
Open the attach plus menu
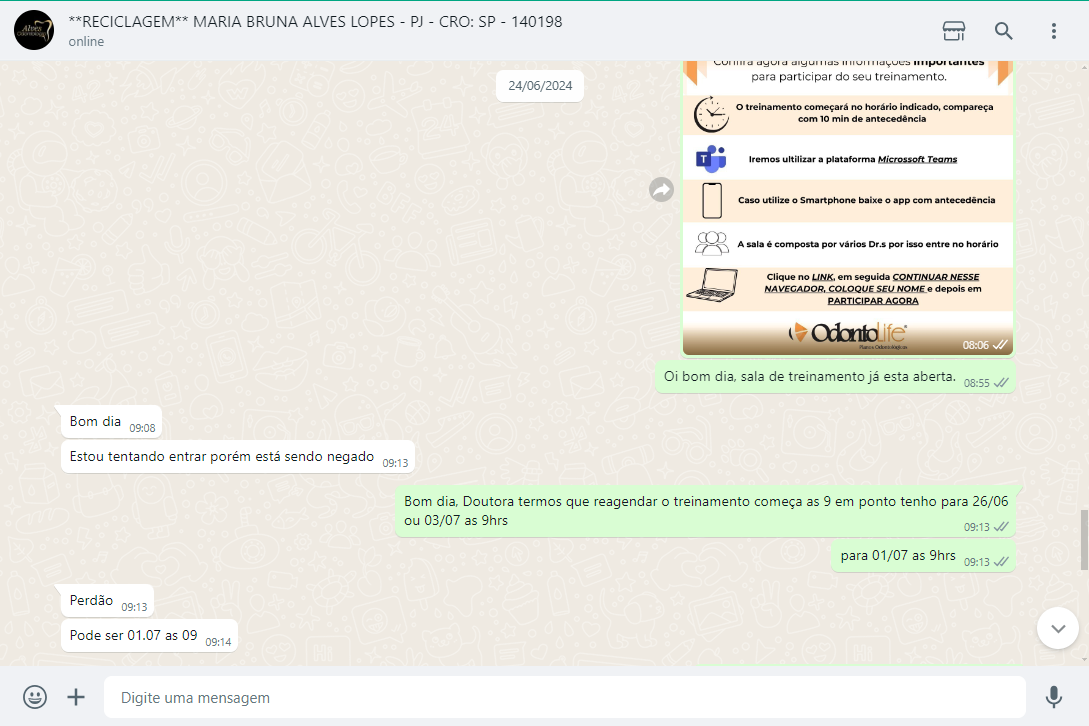[76, 697]
